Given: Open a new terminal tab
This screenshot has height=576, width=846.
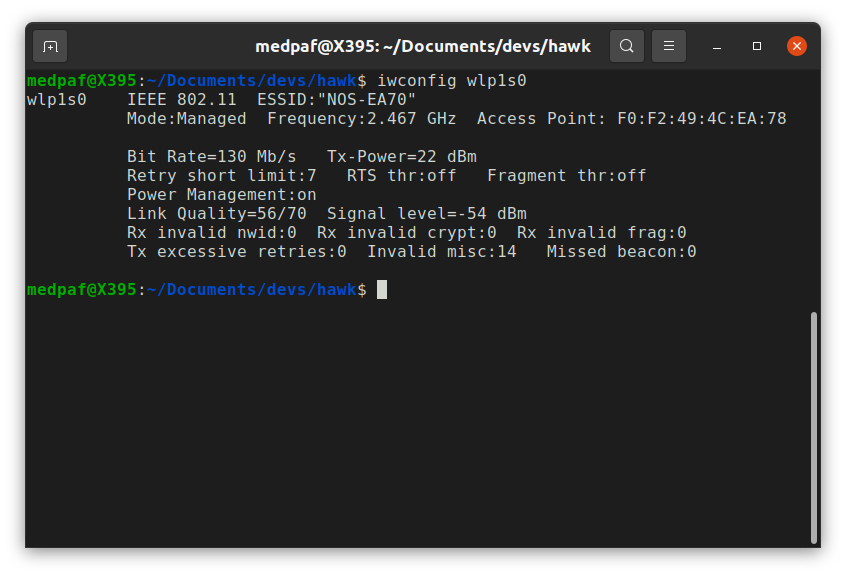Looking at the screenshot, I should (x=50, y=46).
